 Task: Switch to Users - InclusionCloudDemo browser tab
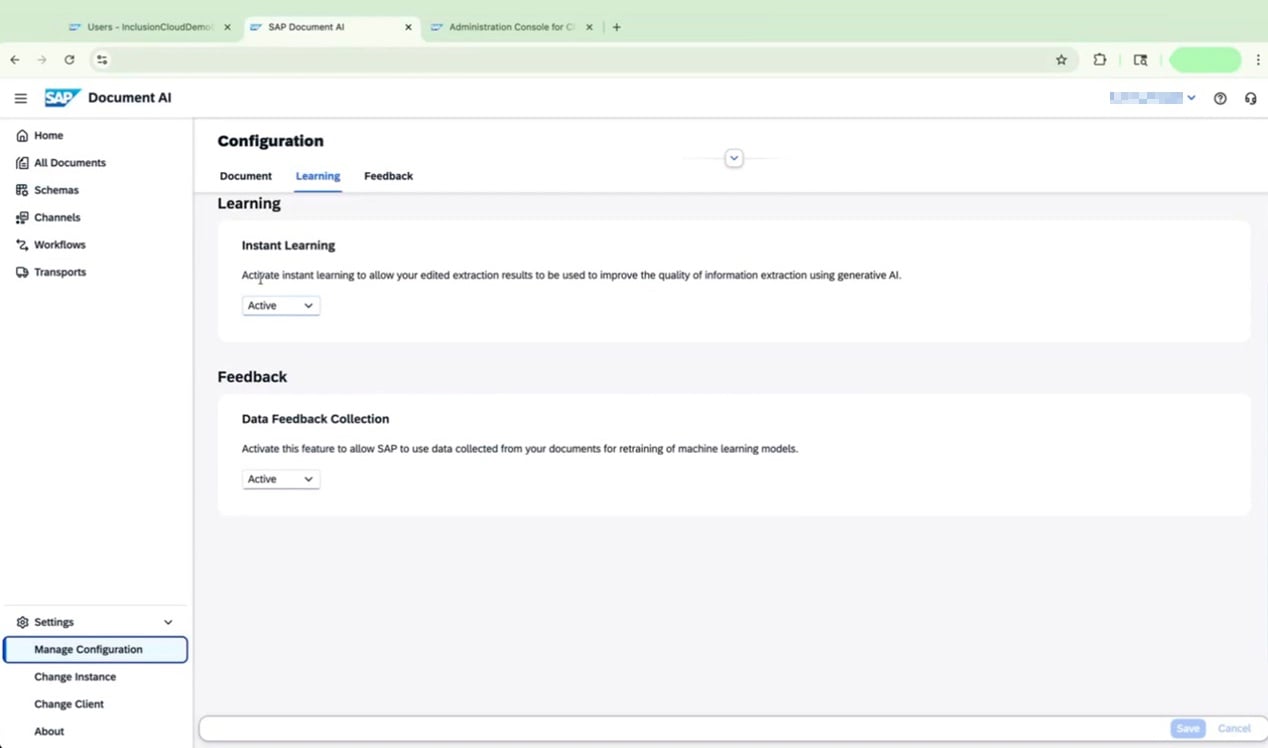click(x=150, y=27)
